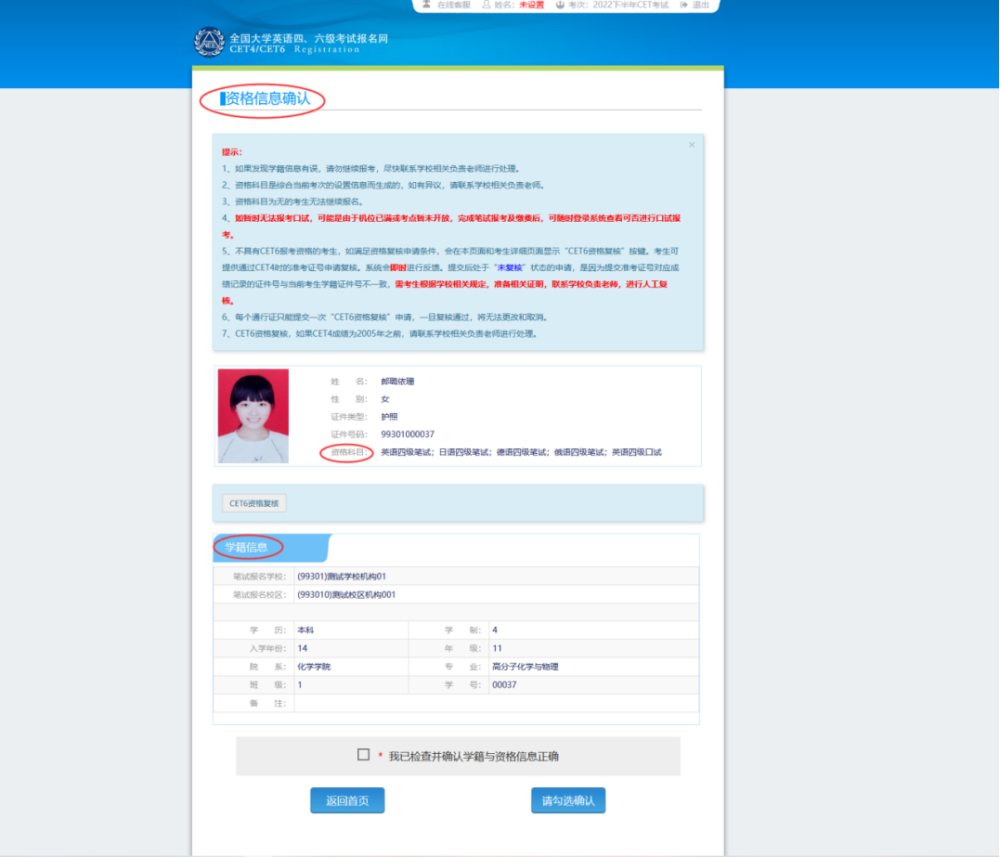Click the red 未设置 name link
This screenshot has height=857, width=1000.
coord(531,5)
